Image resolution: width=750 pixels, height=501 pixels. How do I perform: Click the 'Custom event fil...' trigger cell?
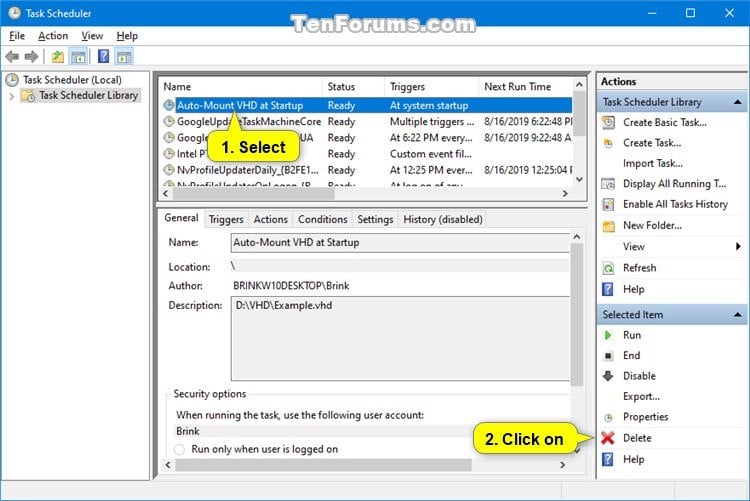(x=430, y=154)
